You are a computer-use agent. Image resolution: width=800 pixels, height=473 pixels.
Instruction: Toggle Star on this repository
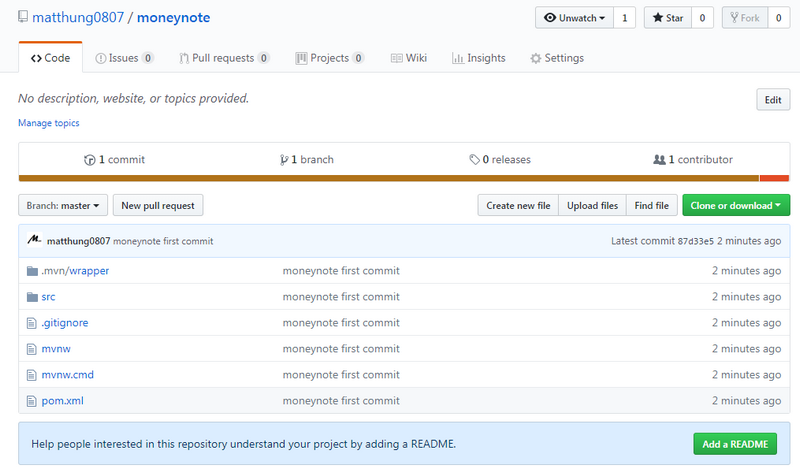coord(667,18)
